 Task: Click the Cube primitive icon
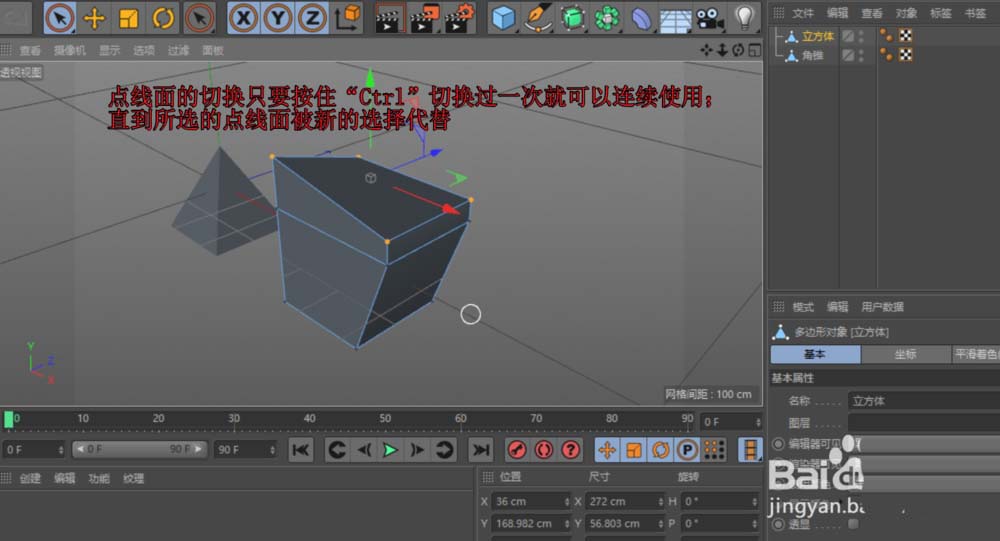[x=504, y=18]
